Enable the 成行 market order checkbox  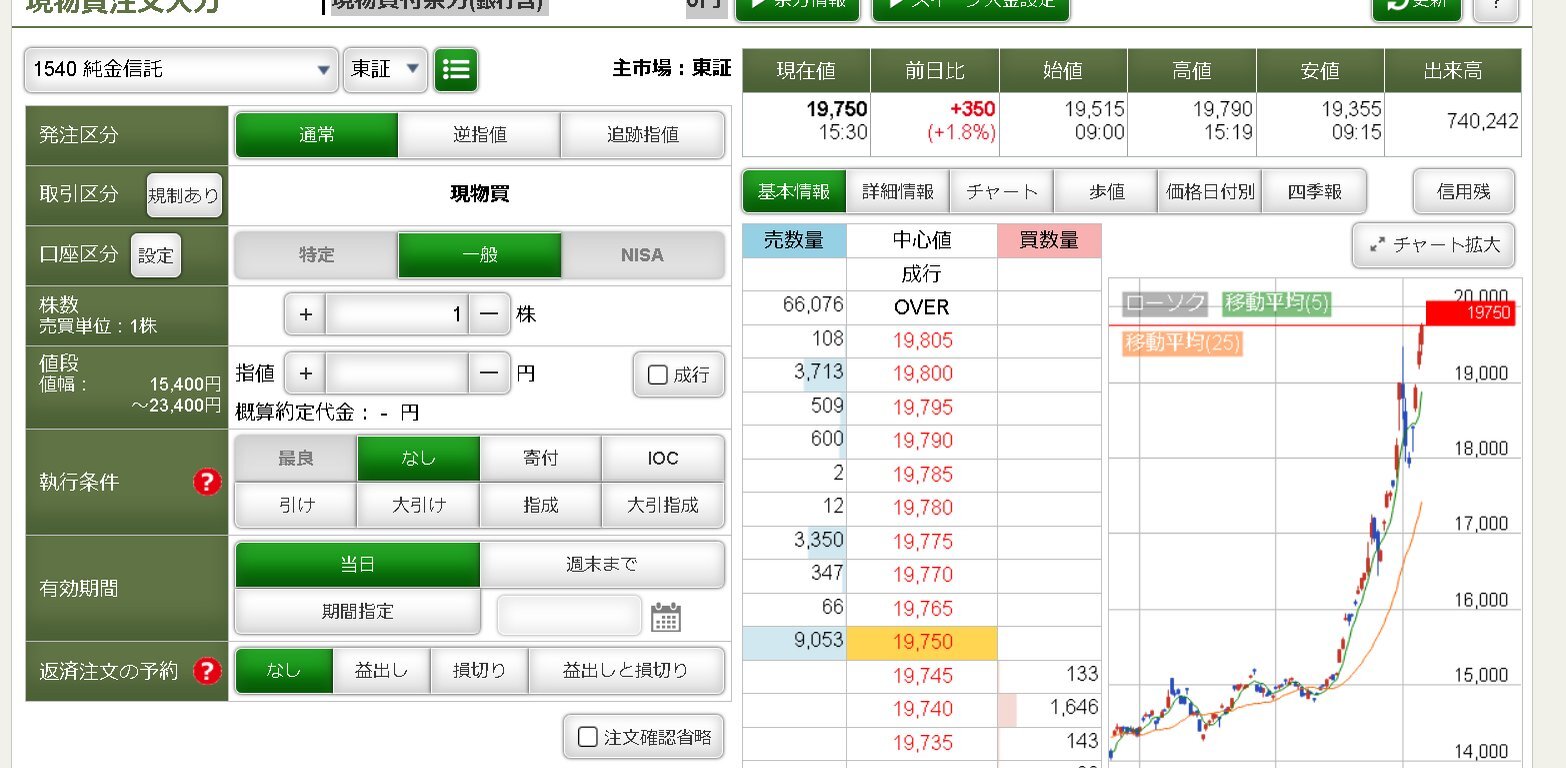(659, 375)
